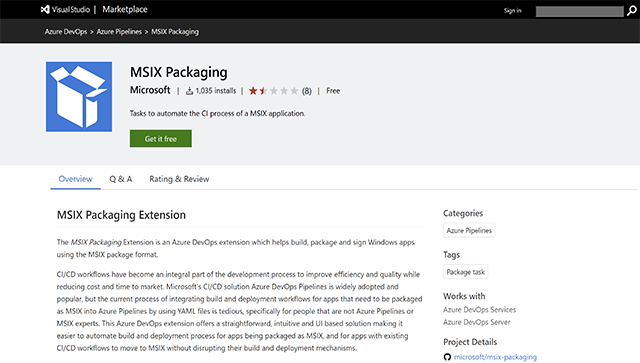This screenshot has width=640, height=363.
Task: Click the installs download icon
Action: point(189,91)
